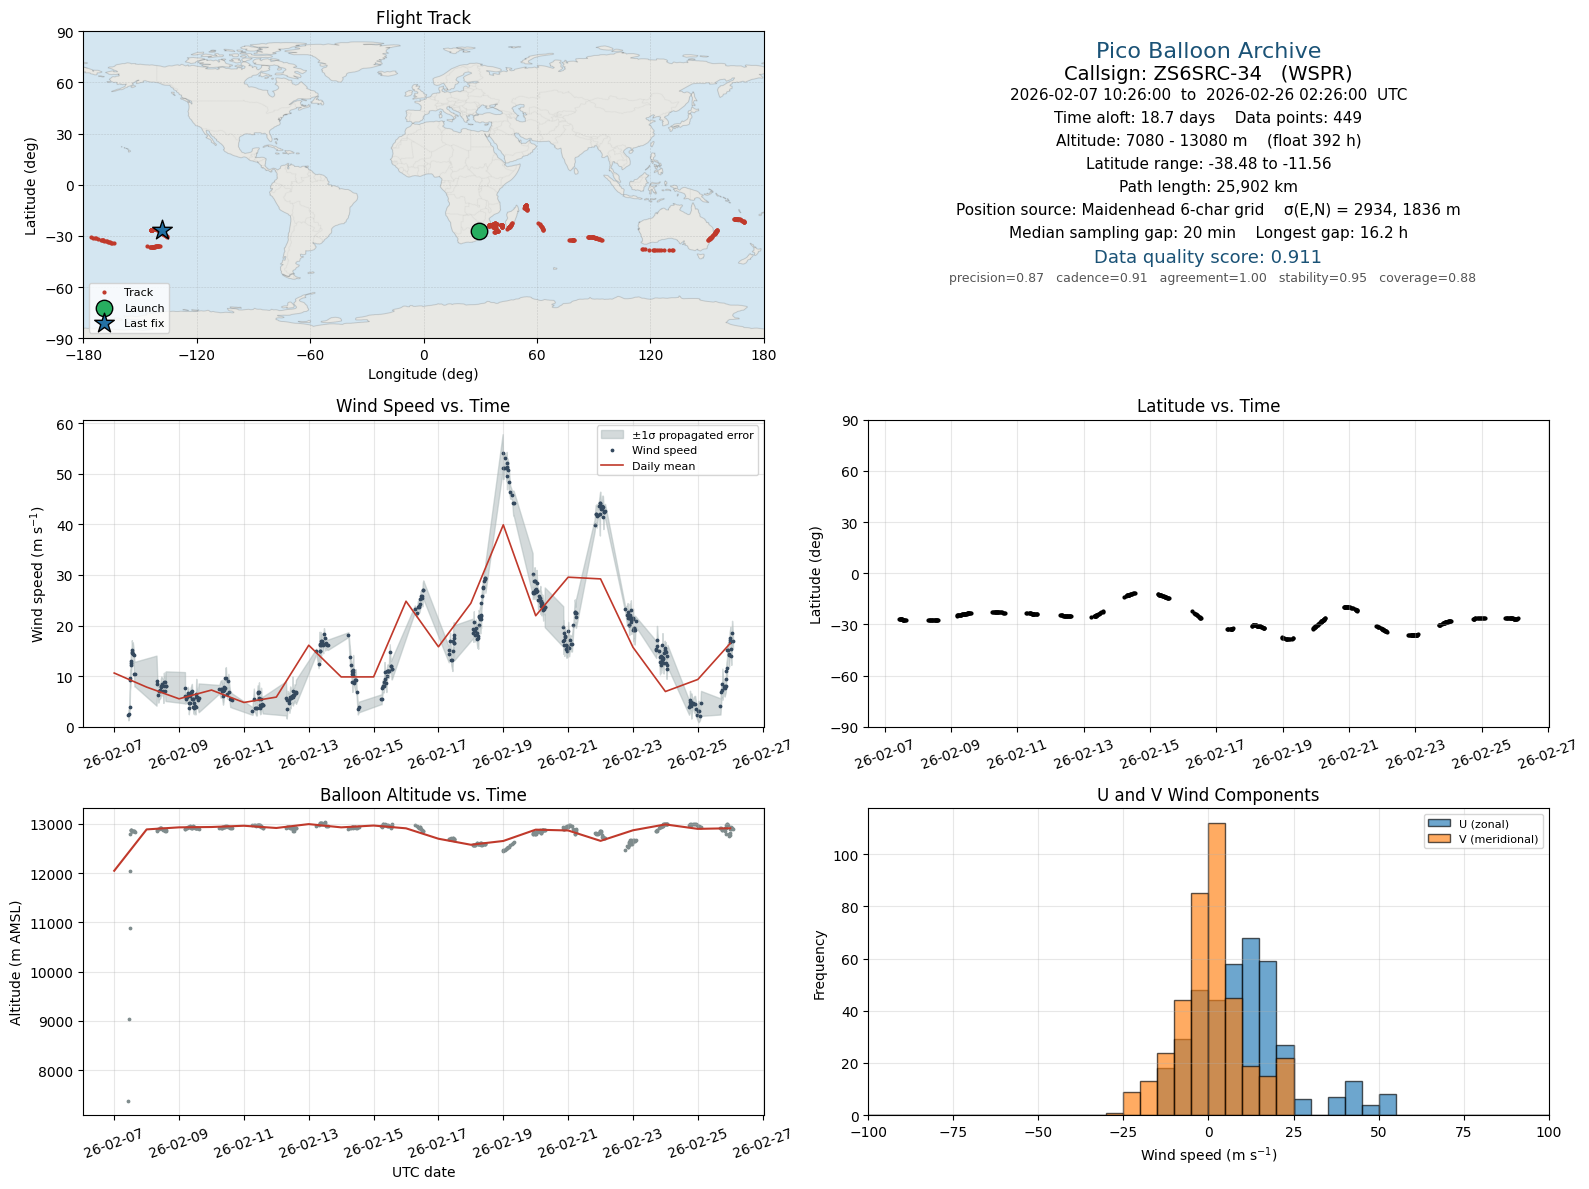Select the Frequency axis label on the histogram

point(820,965)
